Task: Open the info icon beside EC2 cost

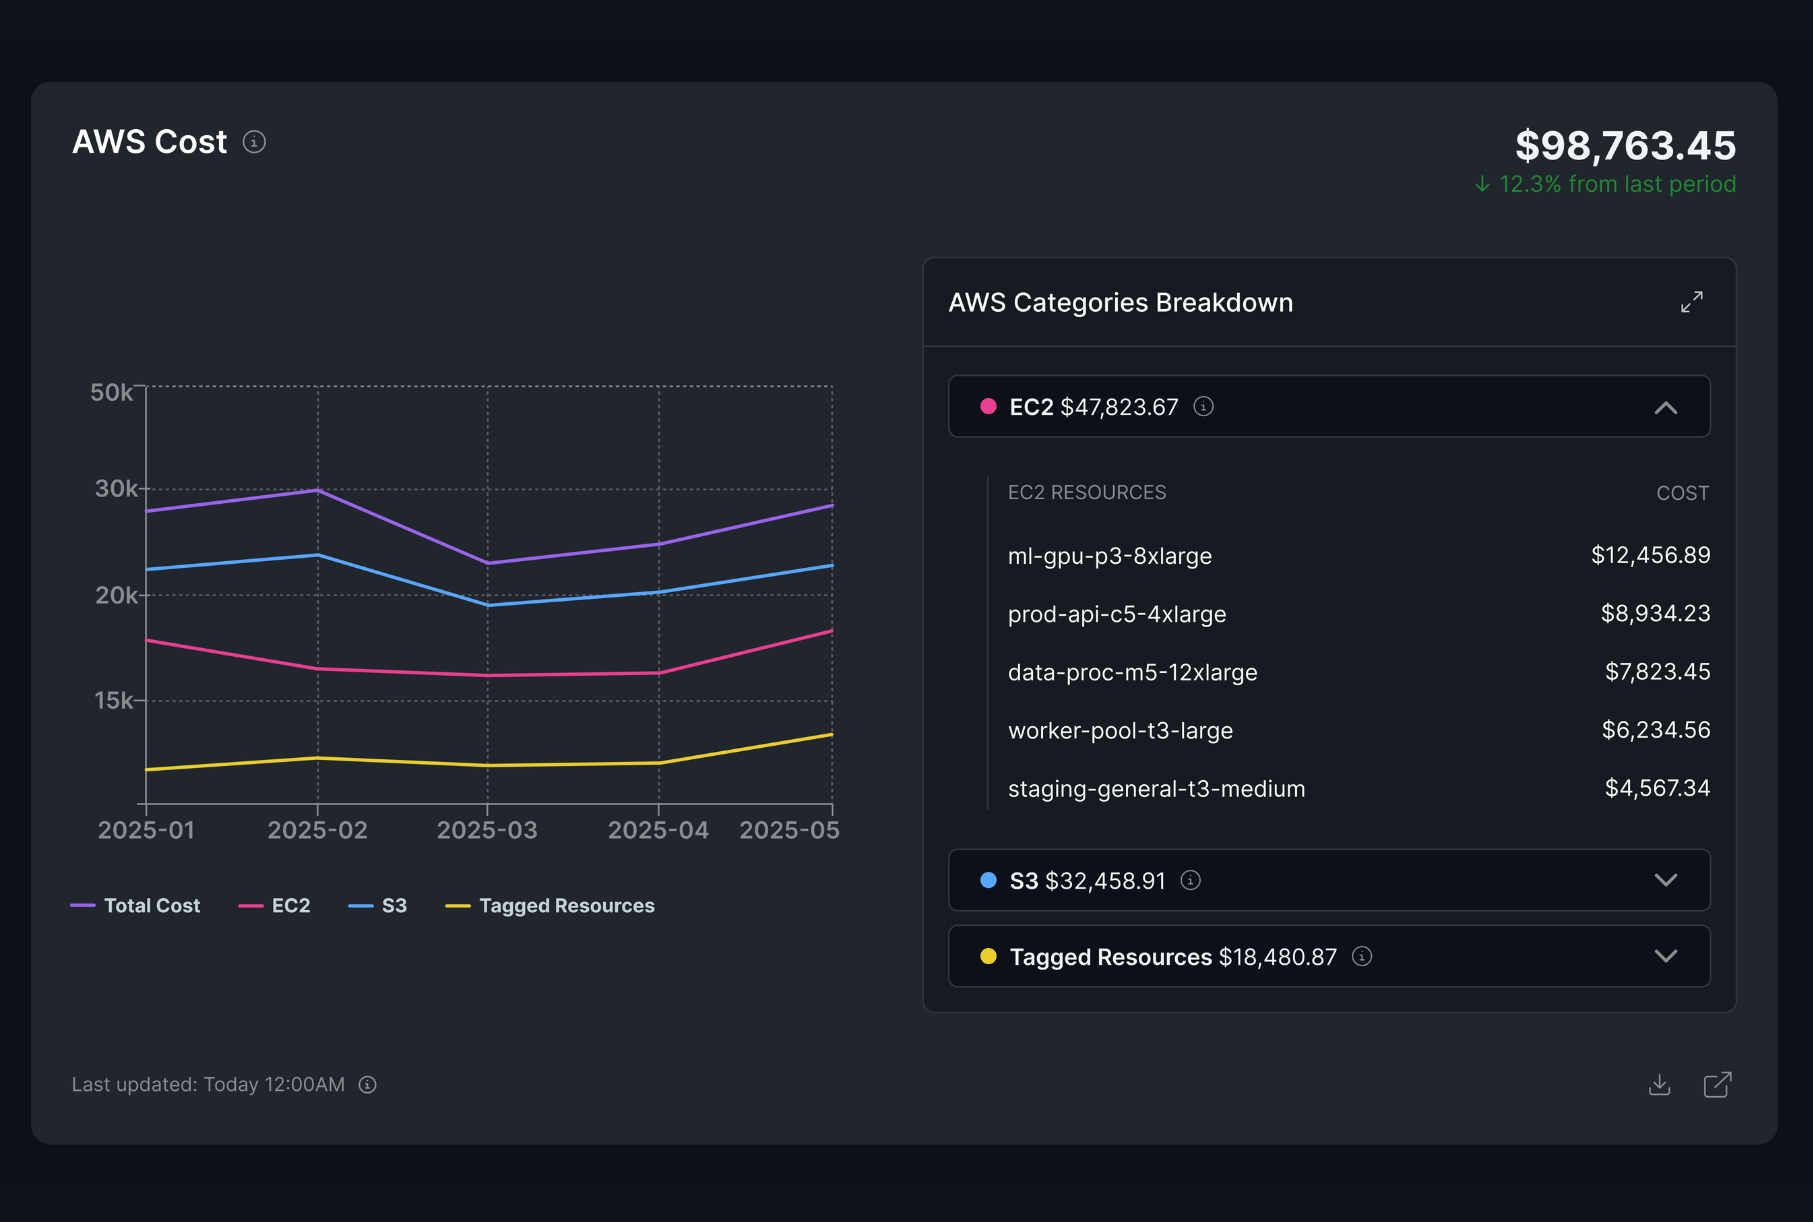Action: [x=1203, y=407]
